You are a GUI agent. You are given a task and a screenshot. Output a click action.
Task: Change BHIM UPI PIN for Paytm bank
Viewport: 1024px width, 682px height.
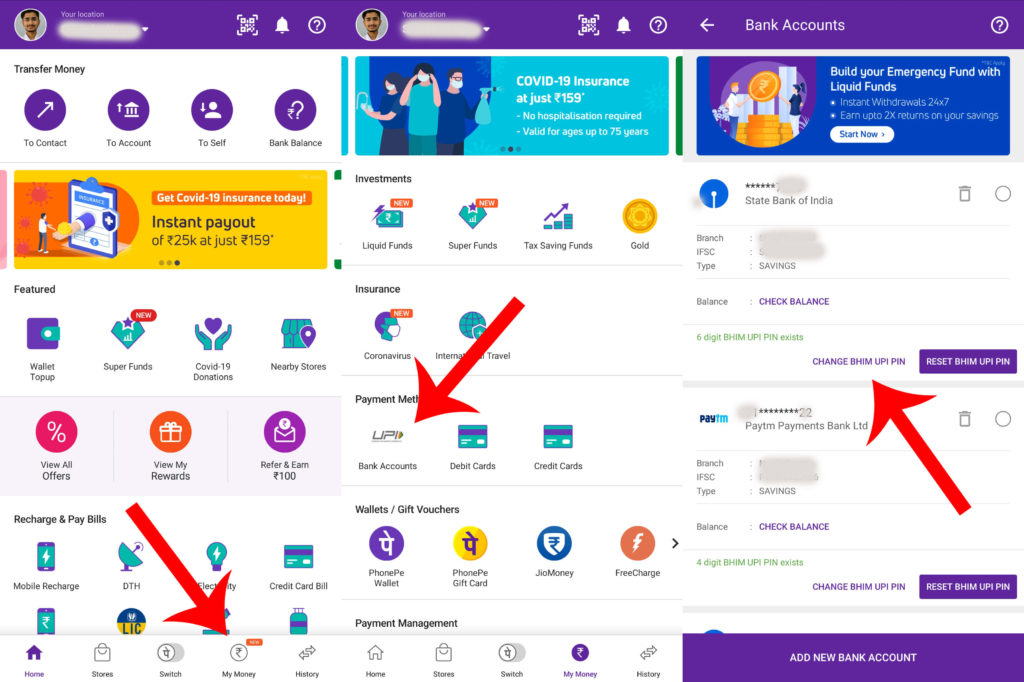coord(858,587)
